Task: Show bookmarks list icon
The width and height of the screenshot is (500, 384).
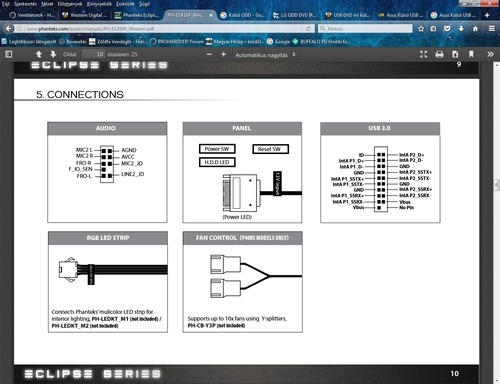Action: [x=433, y=29]
